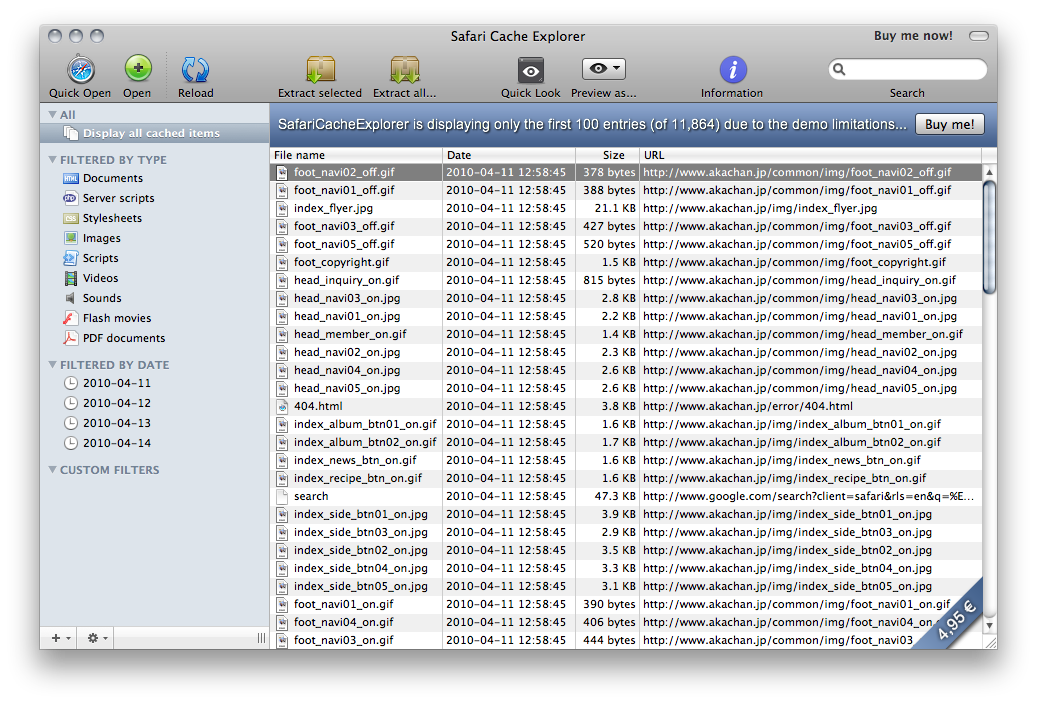Screen dimensions: 1037x704
Task: Click the Buy me! button
Action: tap(950, 124)
